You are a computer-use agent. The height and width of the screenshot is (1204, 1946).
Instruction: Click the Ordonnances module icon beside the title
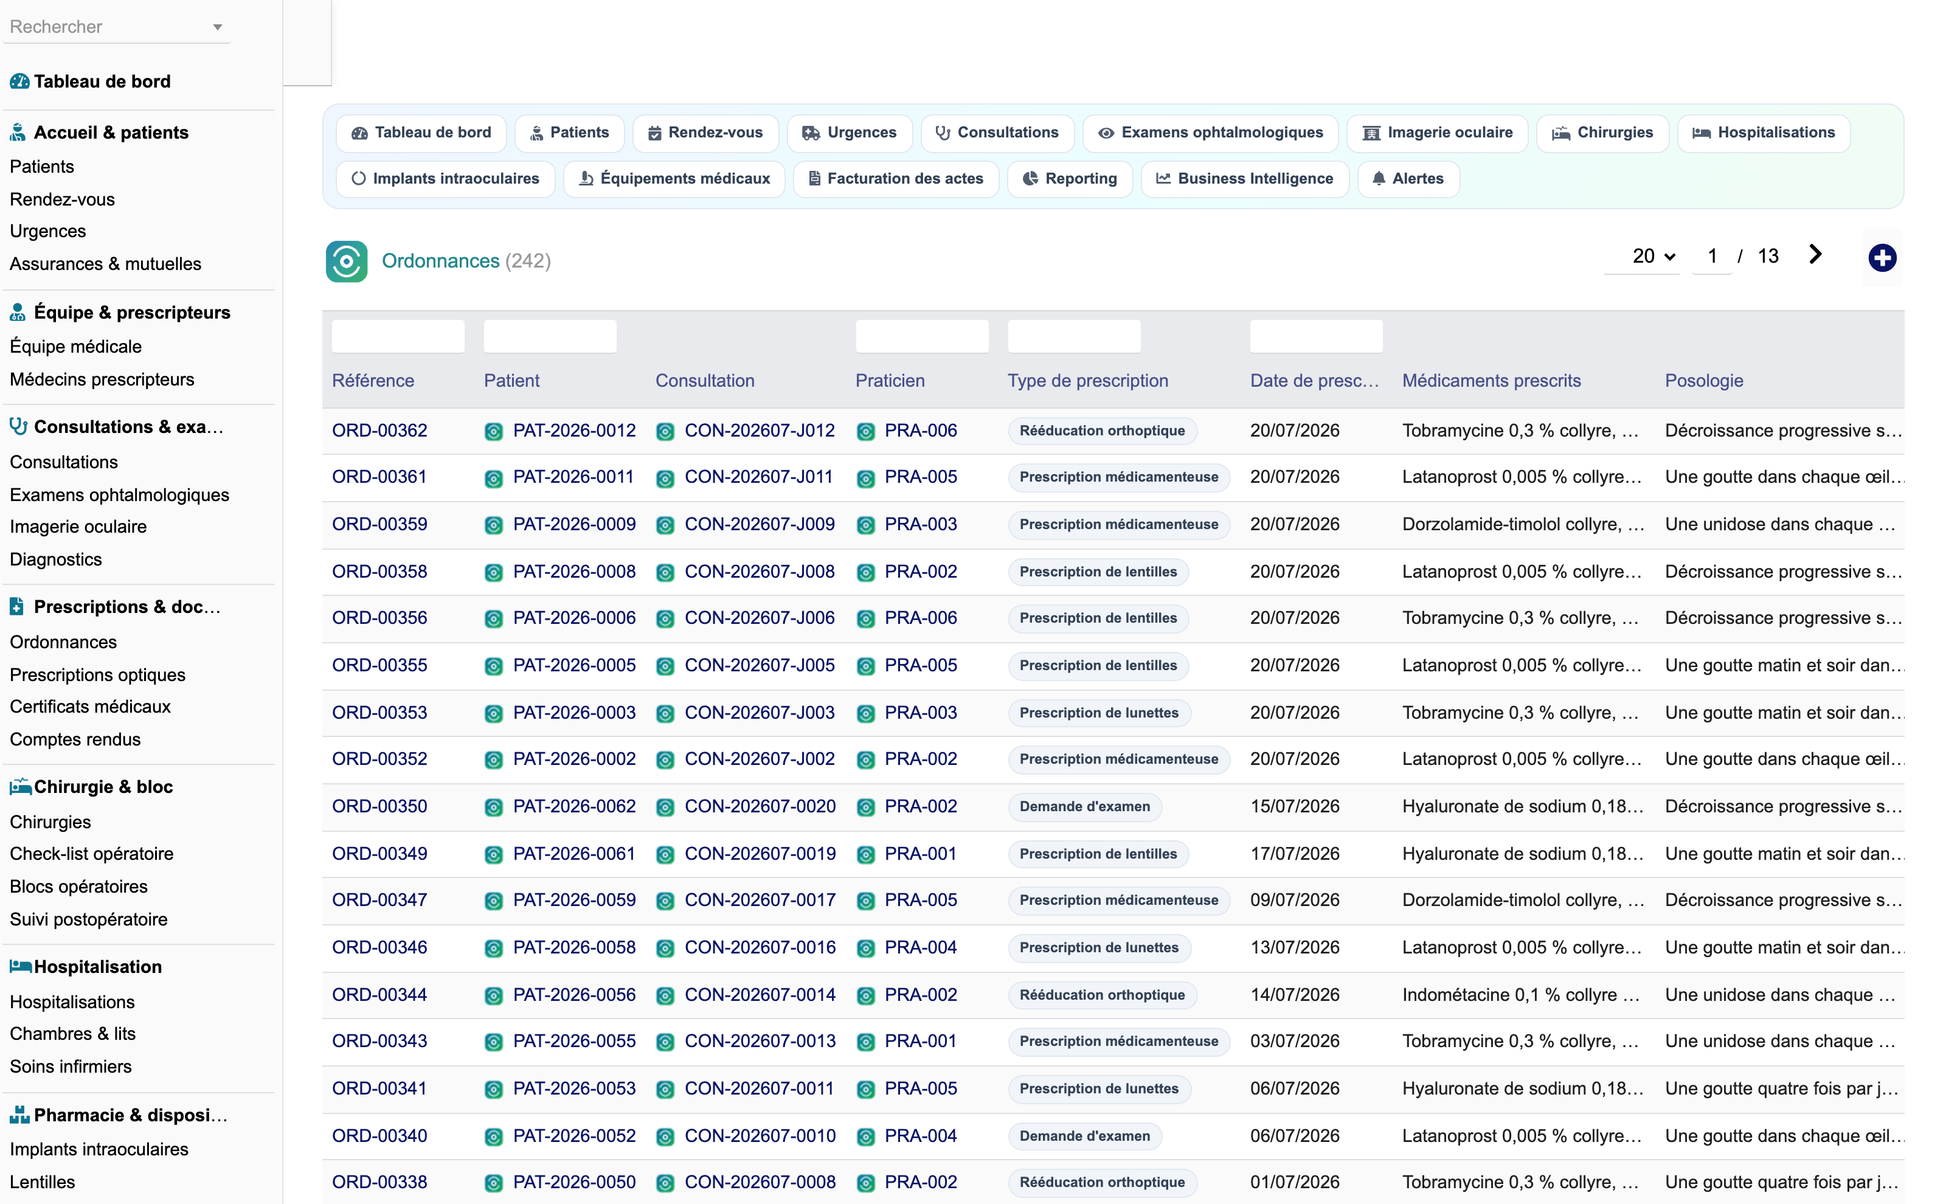pos(346,261)
